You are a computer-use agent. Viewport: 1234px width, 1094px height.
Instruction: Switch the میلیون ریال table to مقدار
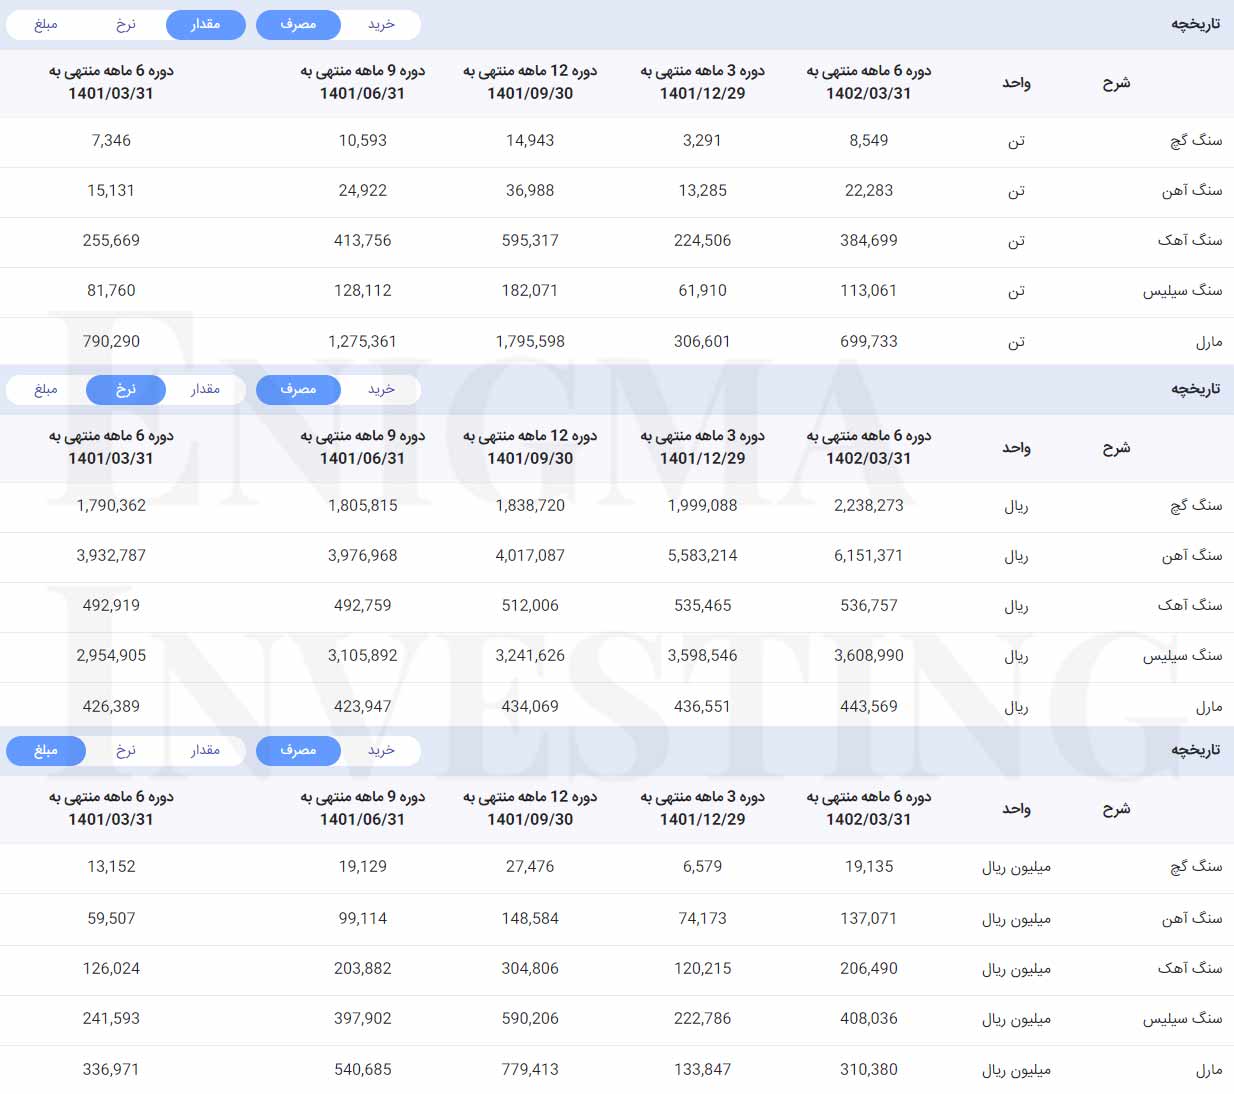(205, 751)
